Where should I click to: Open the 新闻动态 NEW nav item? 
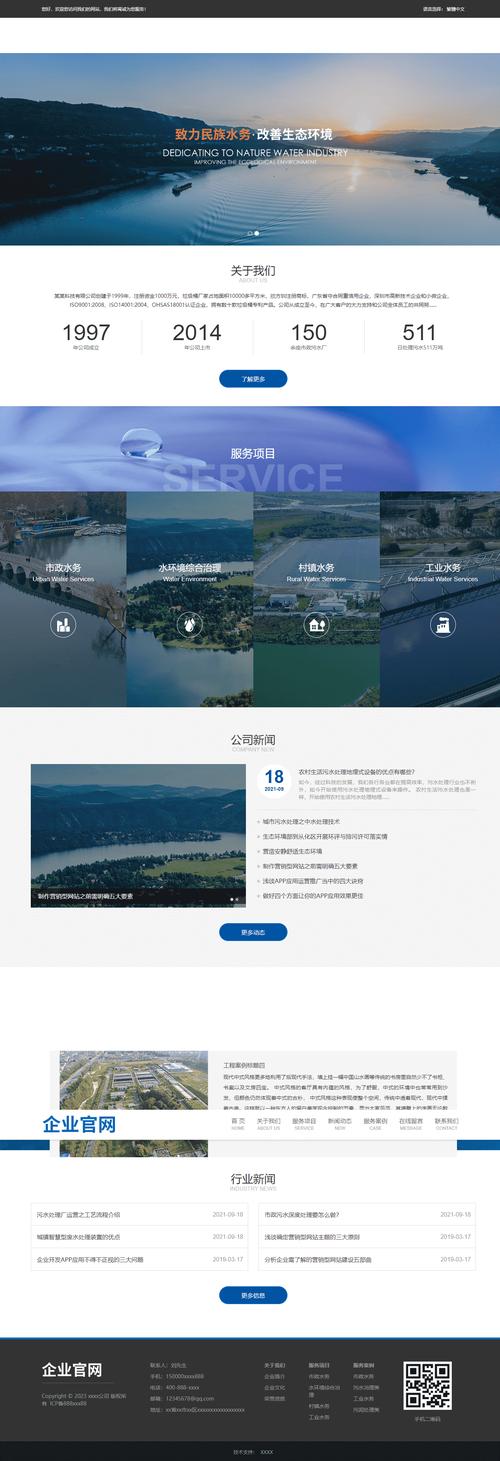[x=340, y=1124]
